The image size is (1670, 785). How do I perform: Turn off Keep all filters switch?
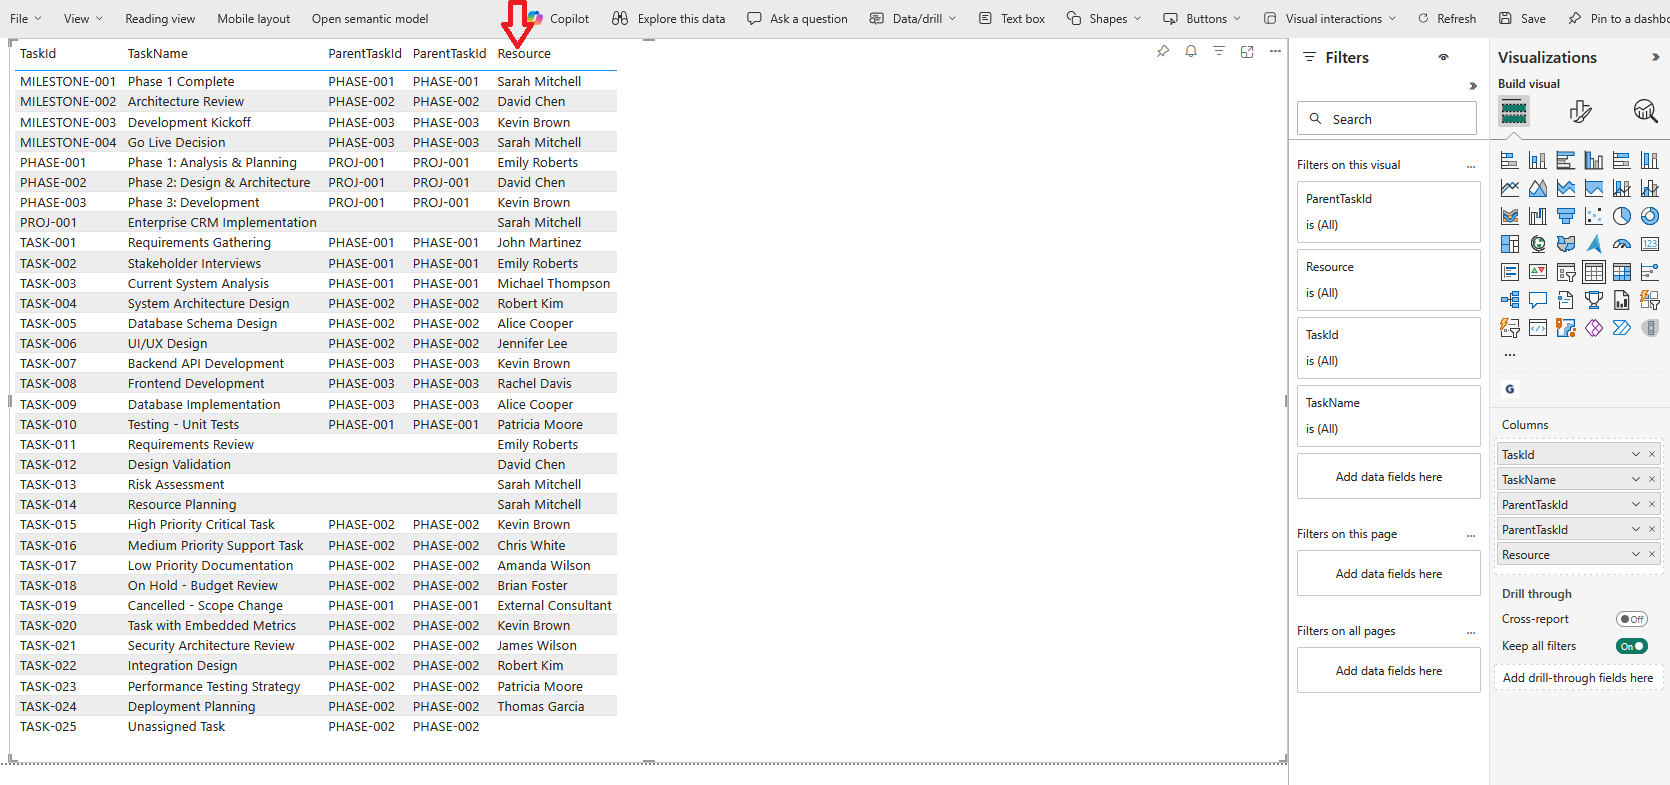1631,646
